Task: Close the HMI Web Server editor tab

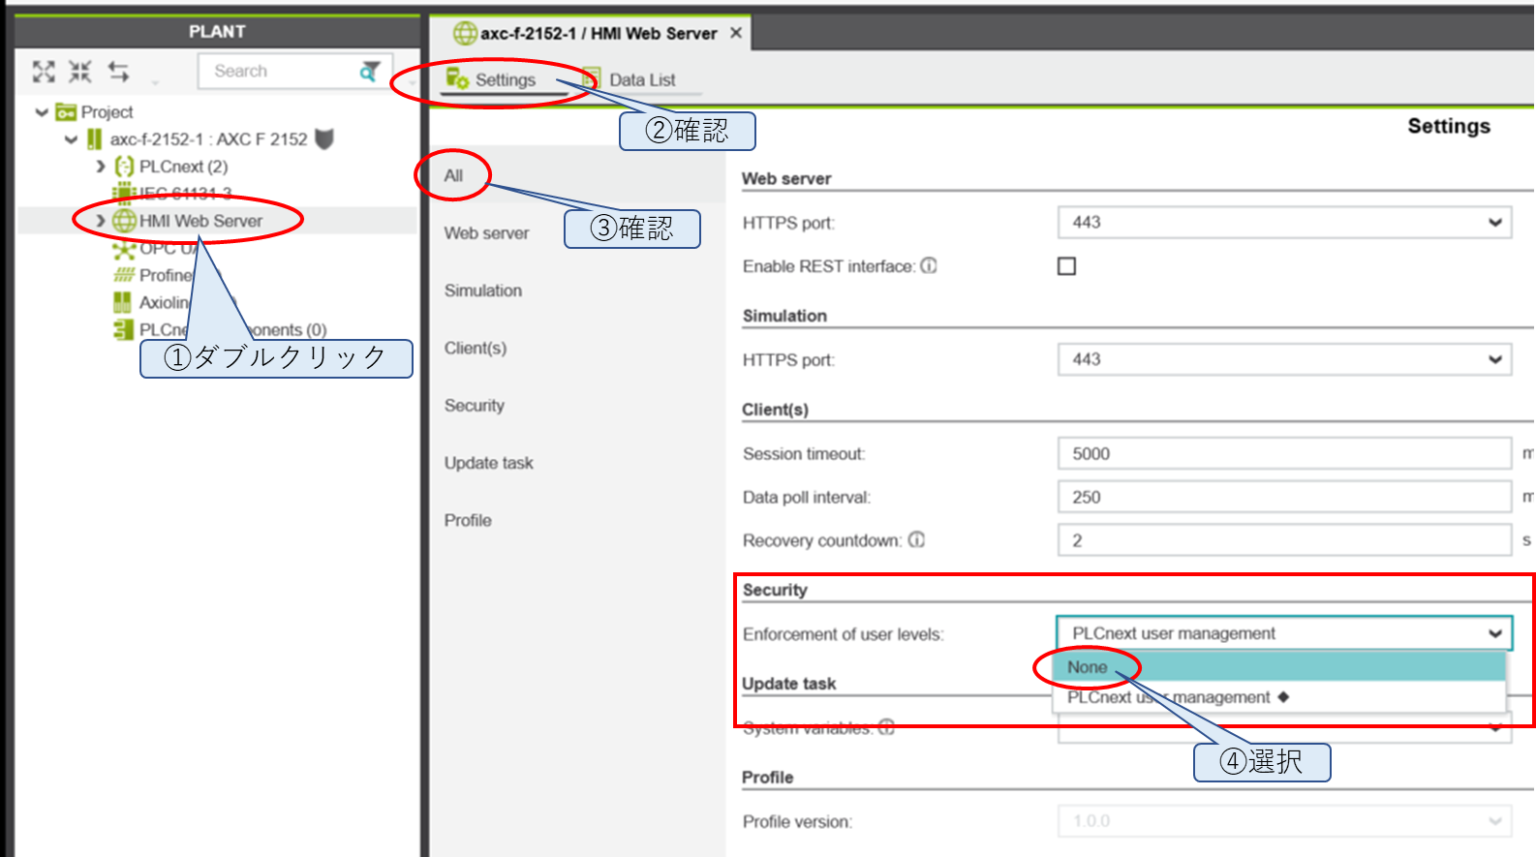Action: [x=736, y=33]
